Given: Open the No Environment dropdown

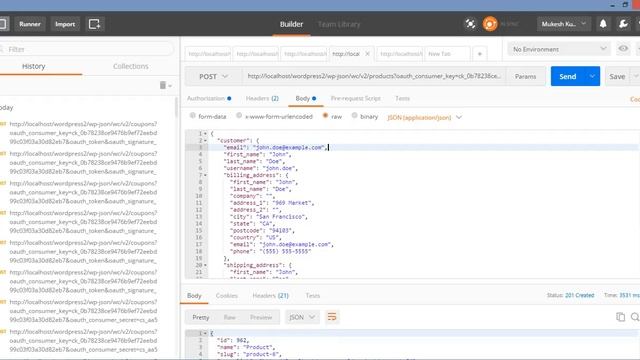Looking at the screenshot, I should (559, 49).
